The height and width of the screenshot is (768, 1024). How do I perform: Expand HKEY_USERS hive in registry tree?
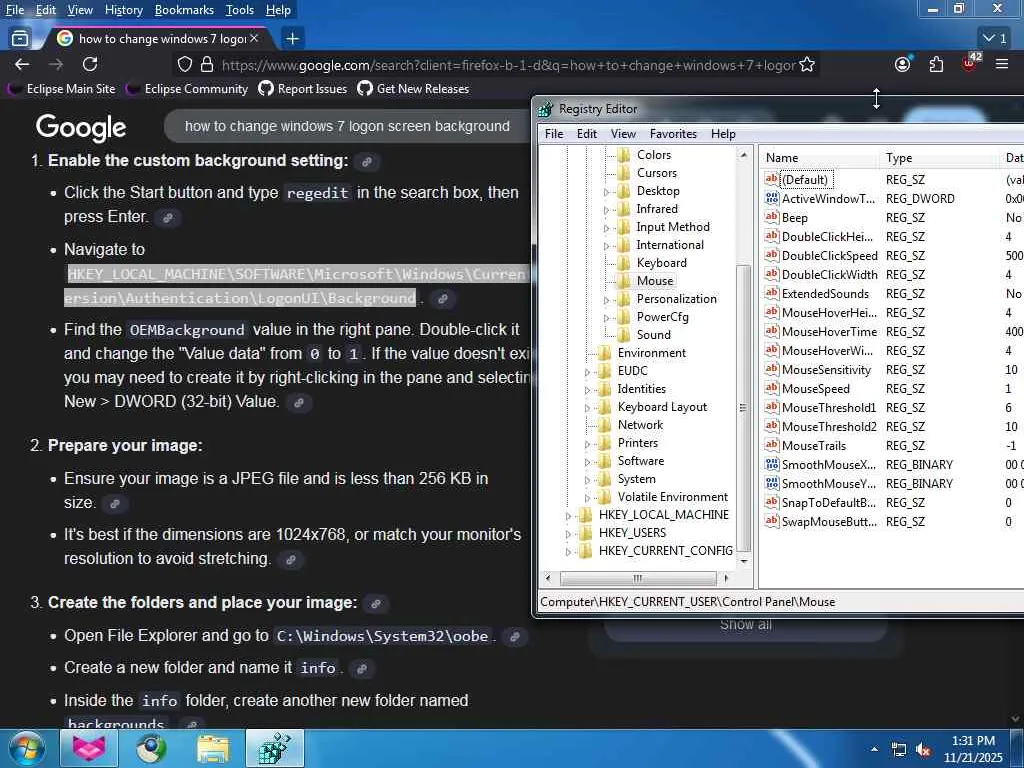tap(568, 534)
